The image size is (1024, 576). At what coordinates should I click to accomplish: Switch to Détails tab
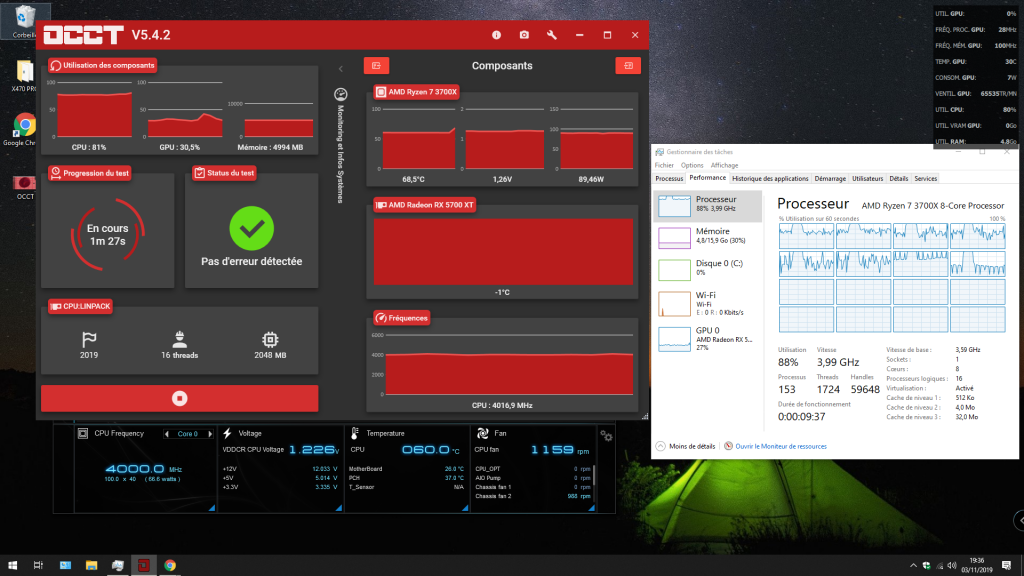click(899, 178)
